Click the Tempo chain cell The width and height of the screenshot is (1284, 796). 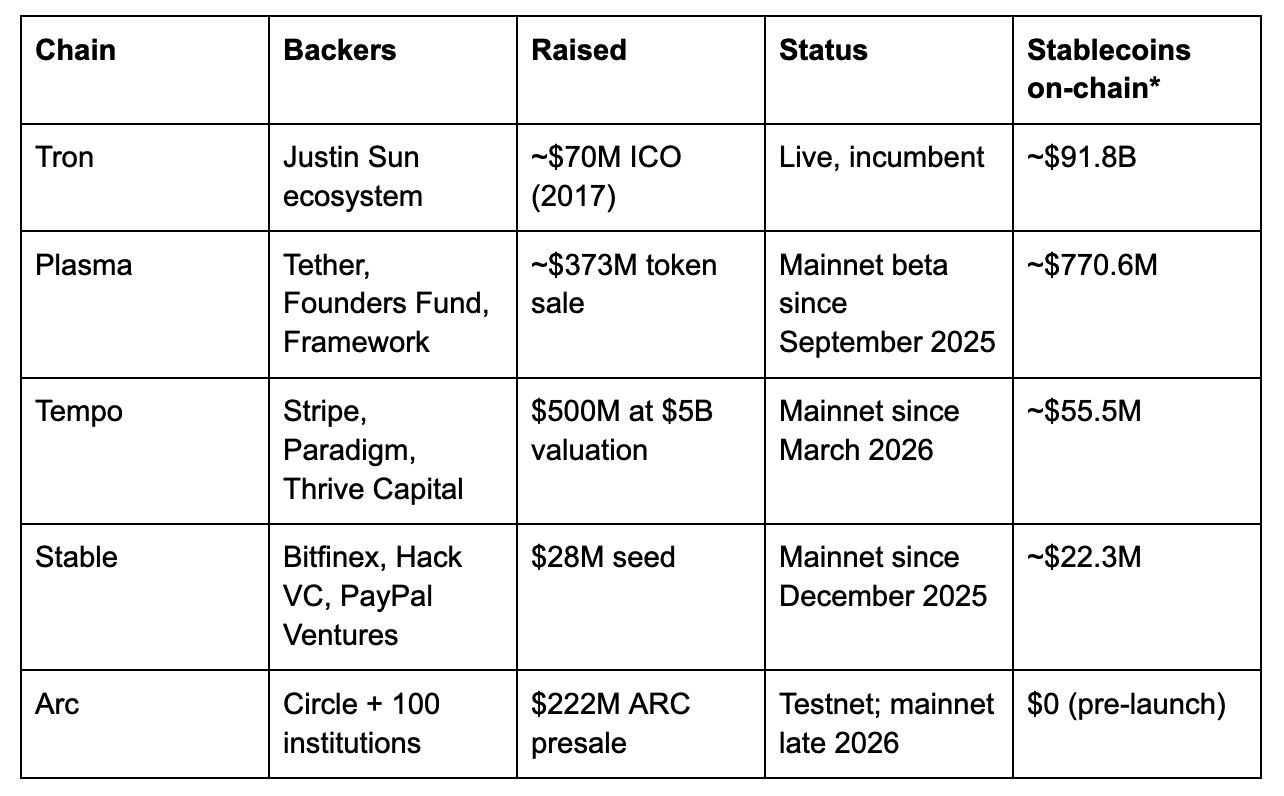click(x=145, y=450)
